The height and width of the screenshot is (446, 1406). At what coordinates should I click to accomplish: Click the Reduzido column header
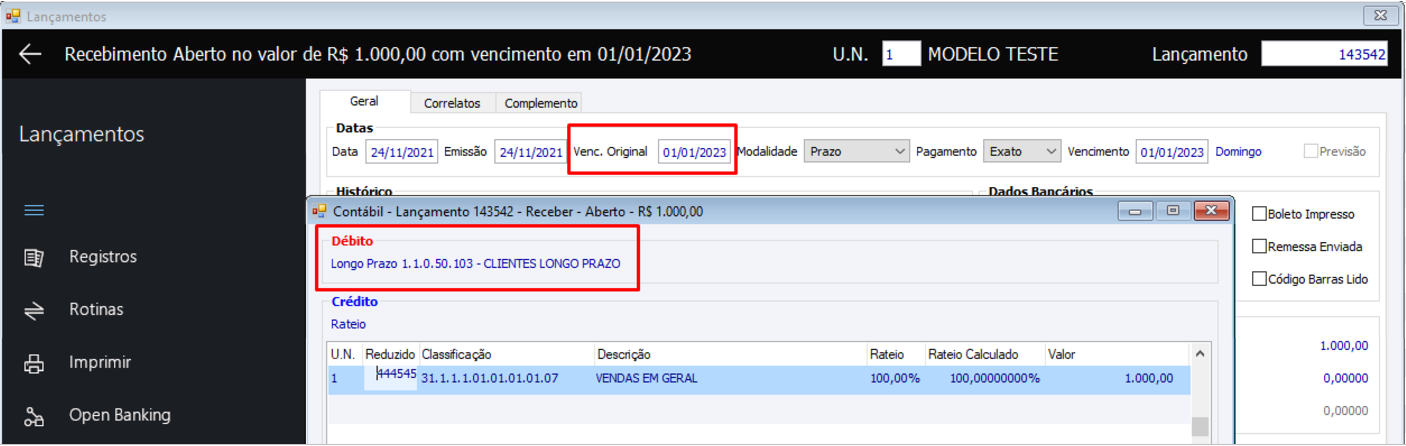pyautogui.click(x=390, y=354)
